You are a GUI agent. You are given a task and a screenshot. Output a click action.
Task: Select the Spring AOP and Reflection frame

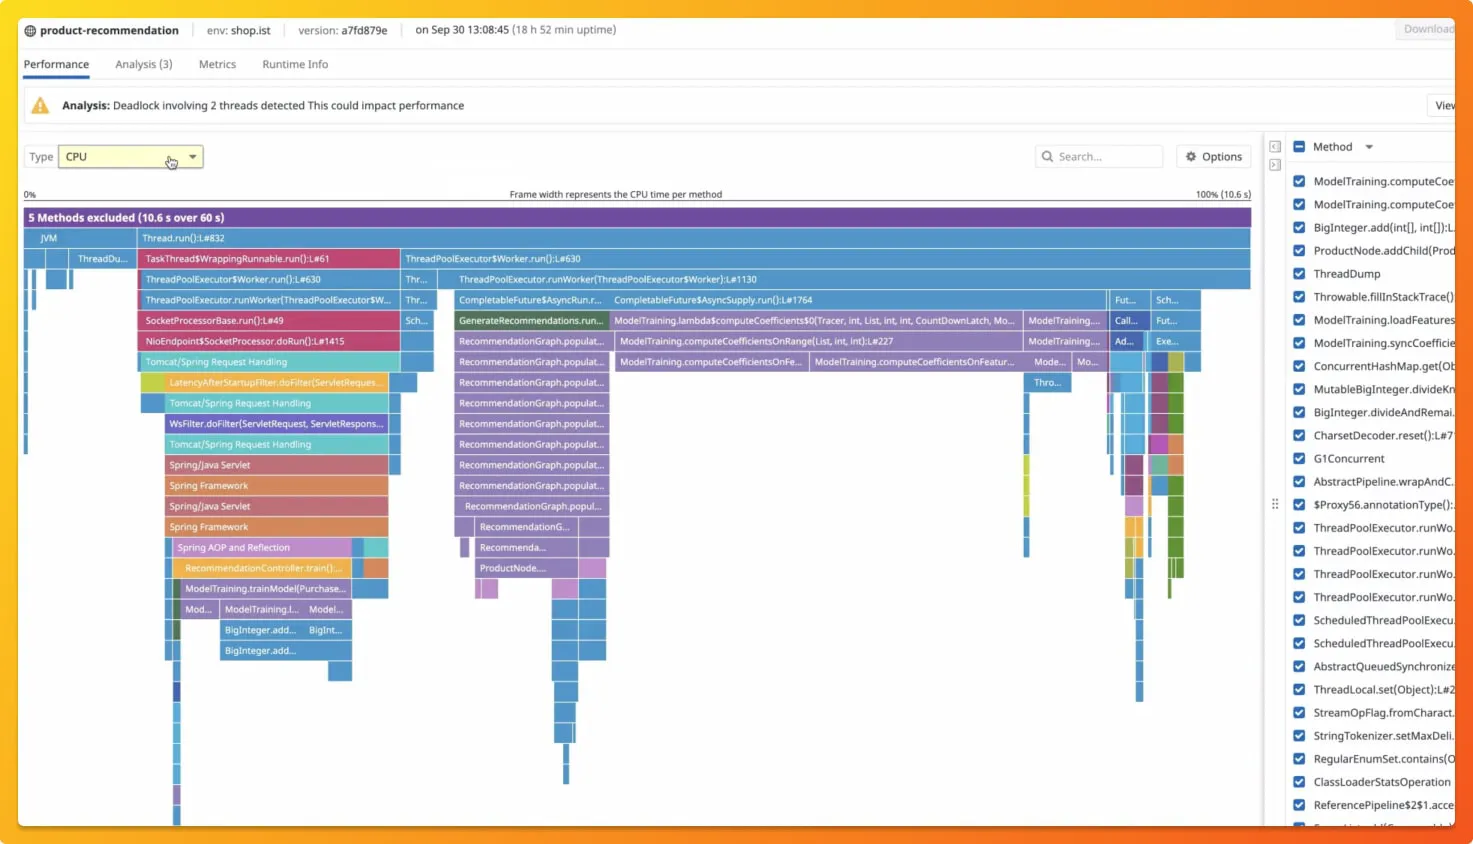pos(262,547)
